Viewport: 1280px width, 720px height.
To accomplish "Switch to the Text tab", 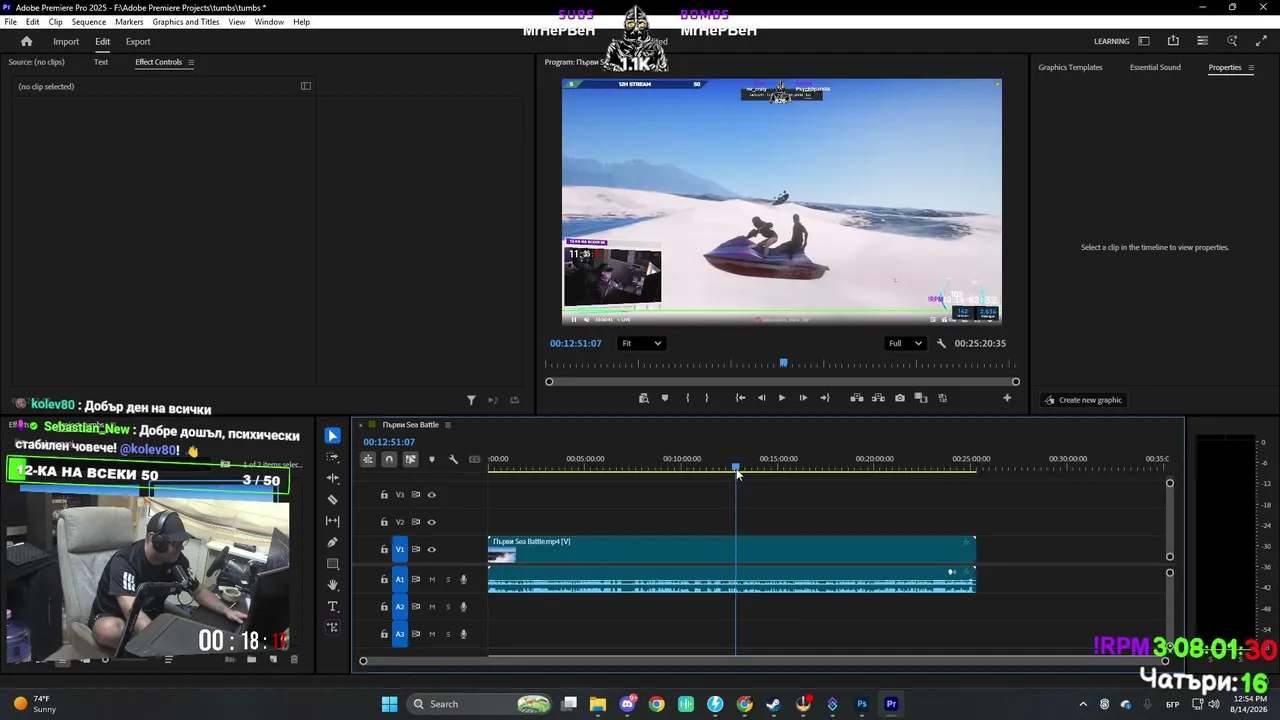I will click(101, 62).
